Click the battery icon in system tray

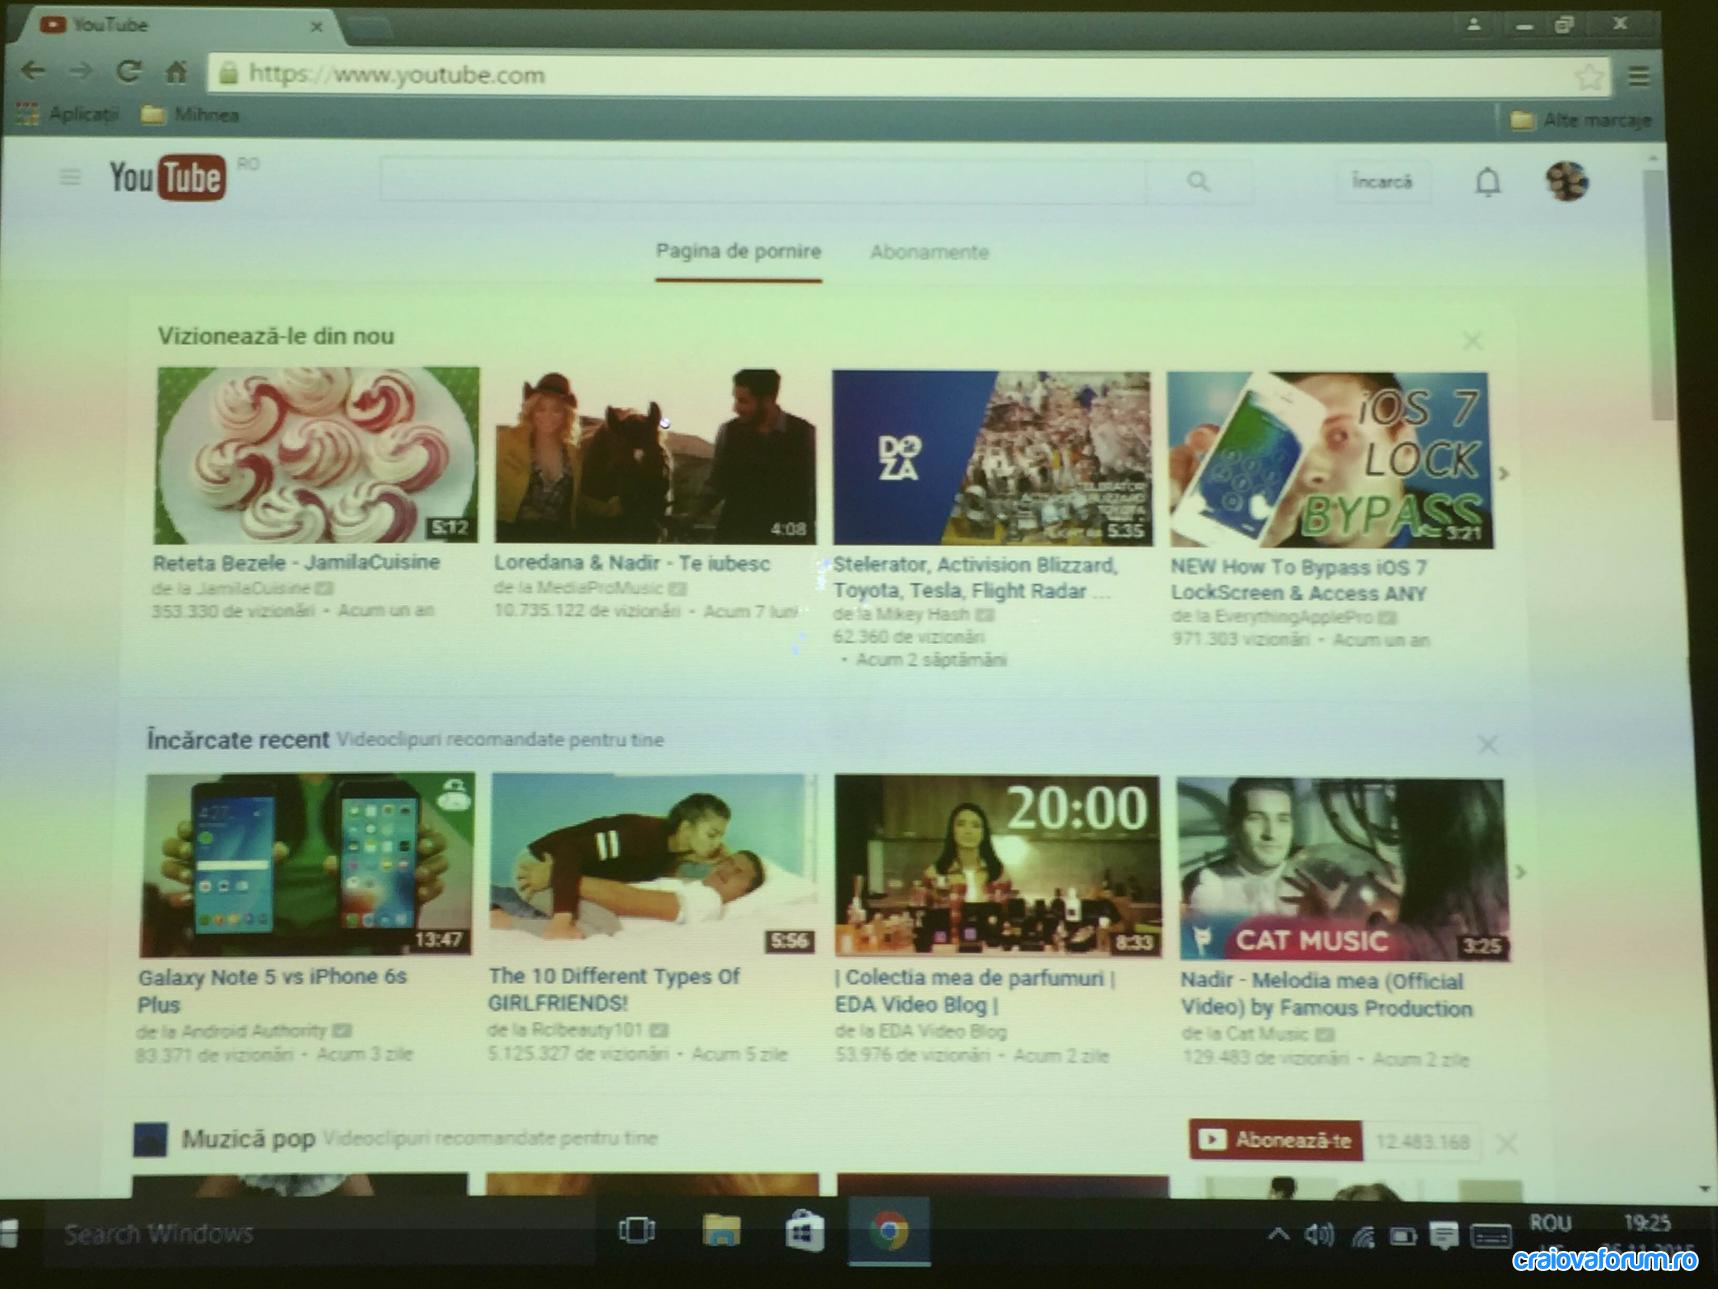pyautogui.click(x=1403, y=1237)
